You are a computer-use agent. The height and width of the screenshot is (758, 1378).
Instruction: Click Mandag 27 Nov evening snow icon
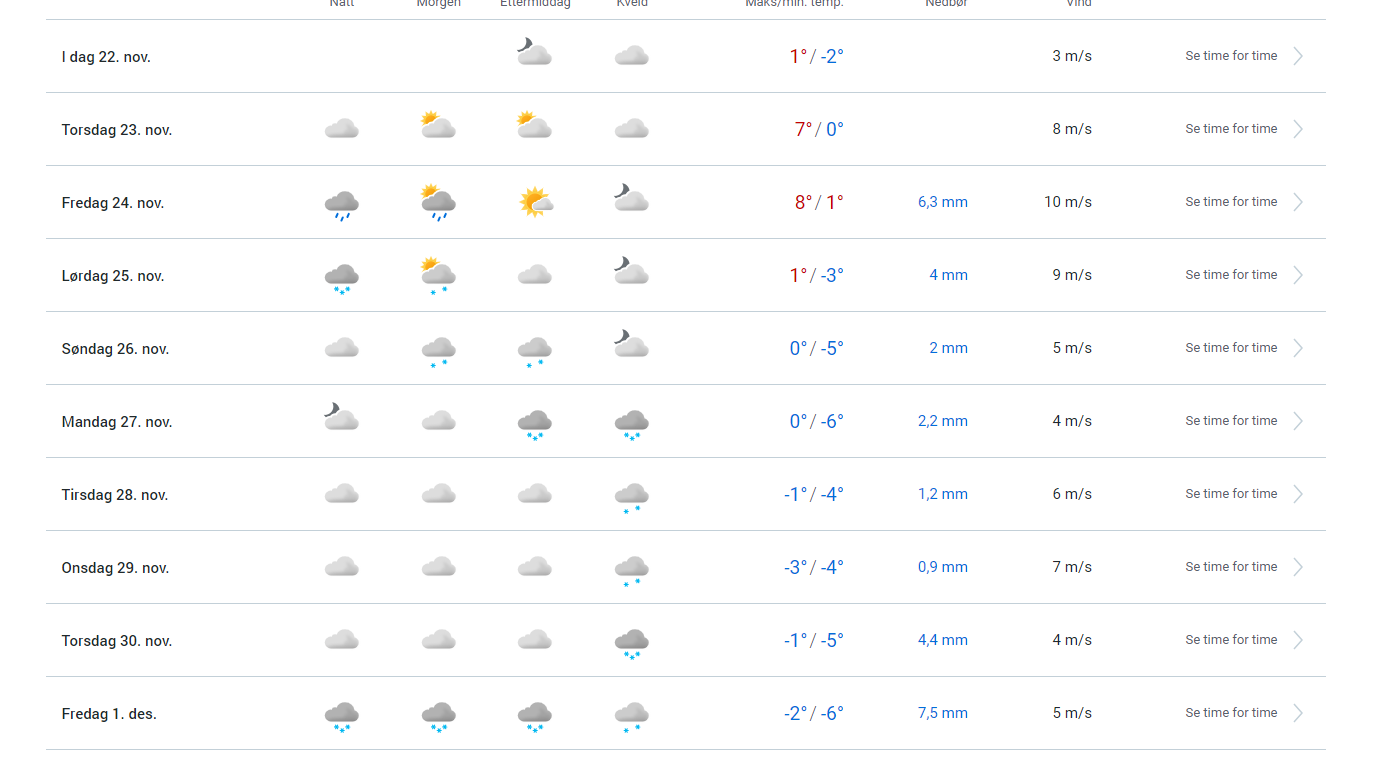point(632,424)
